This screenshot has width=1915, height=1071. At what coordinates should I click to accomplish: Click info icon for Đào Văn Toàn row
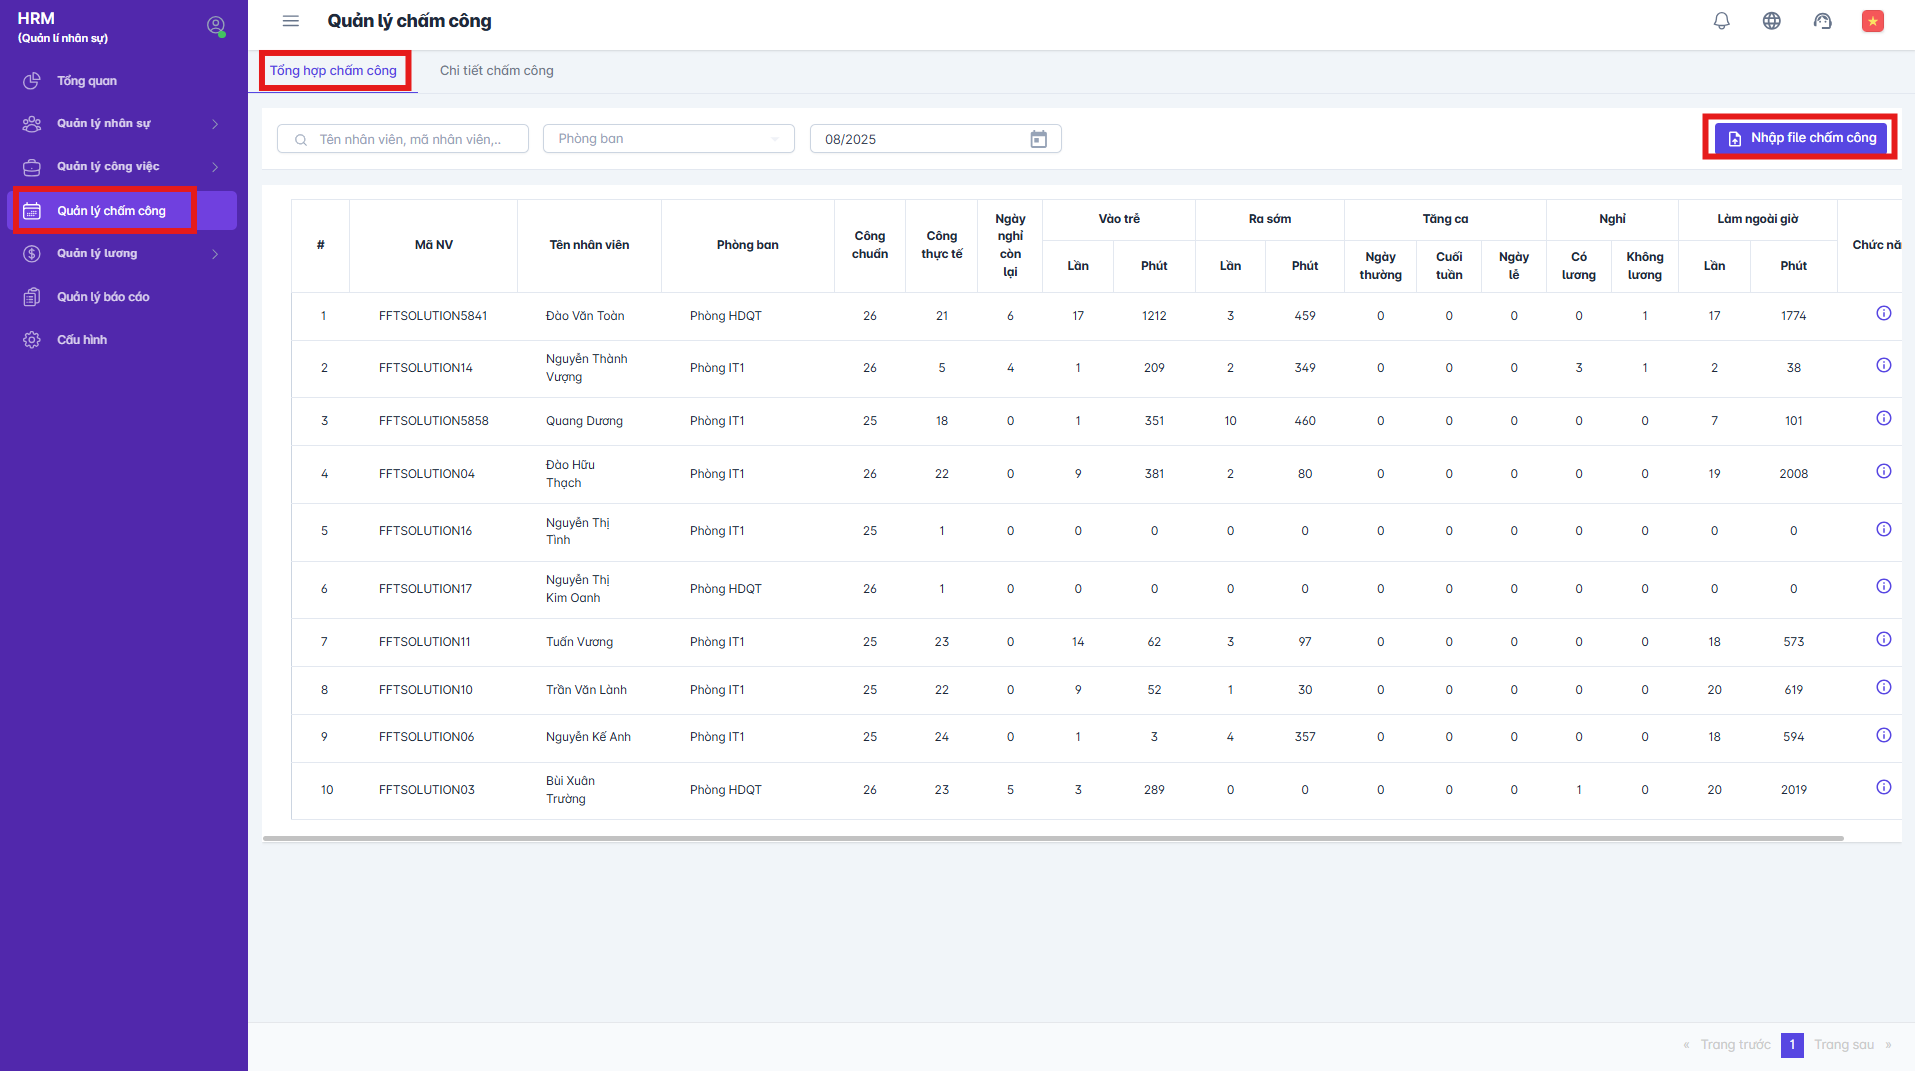pos(1883,314)
